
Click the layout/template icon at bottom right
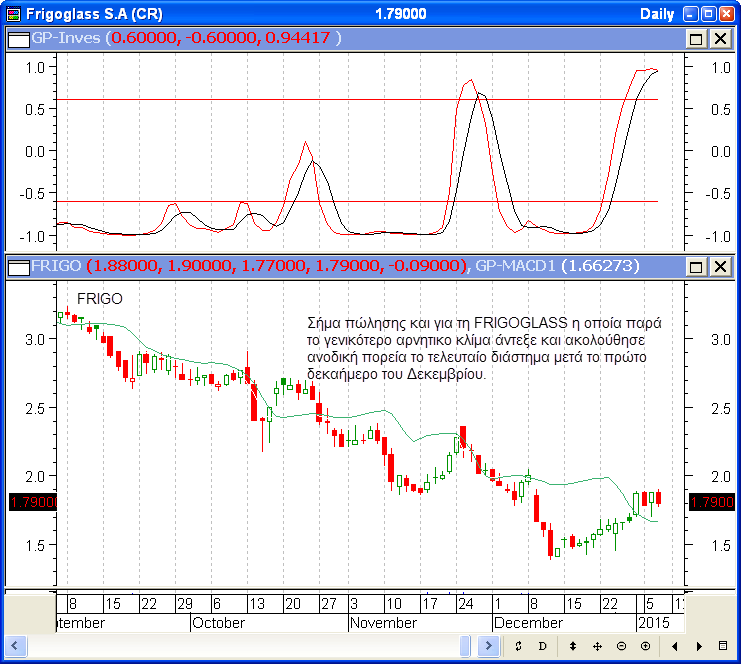[723, 646]
